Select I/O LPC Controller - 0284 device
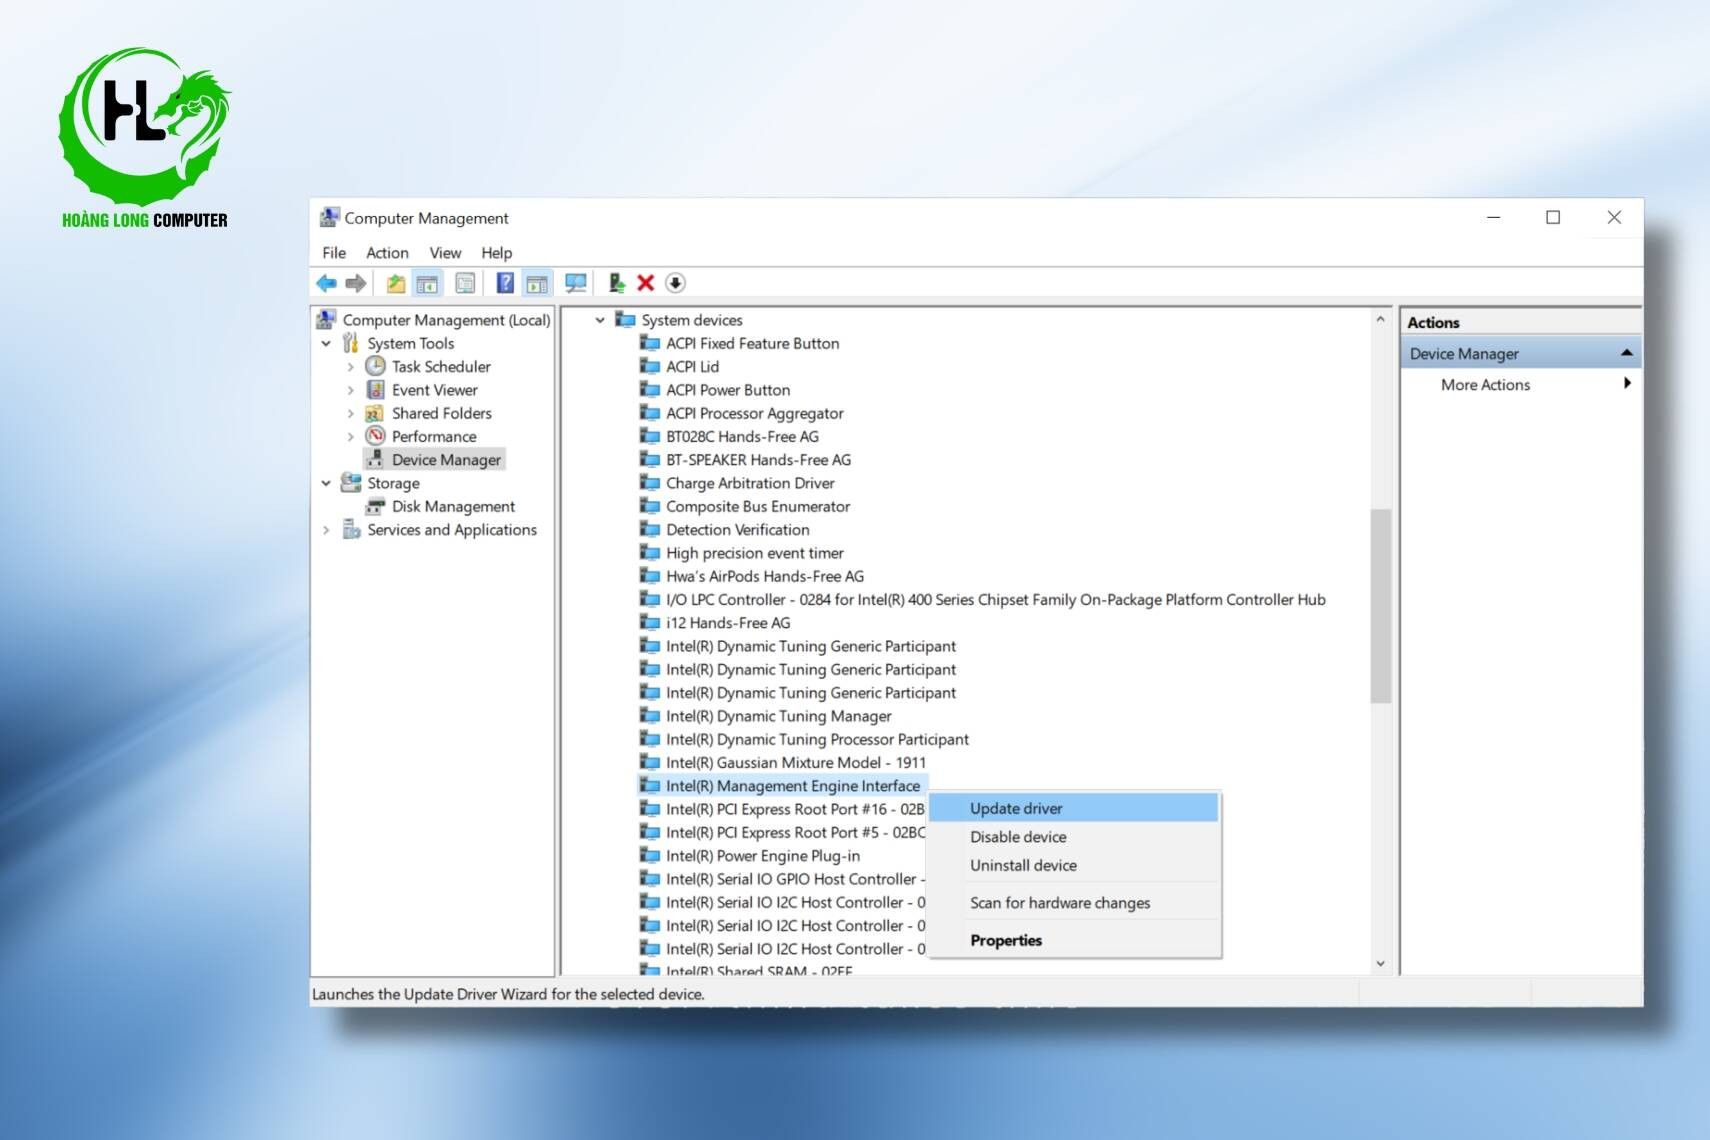This screenshot has height=1140, width=1710. (x=996, y=599)
